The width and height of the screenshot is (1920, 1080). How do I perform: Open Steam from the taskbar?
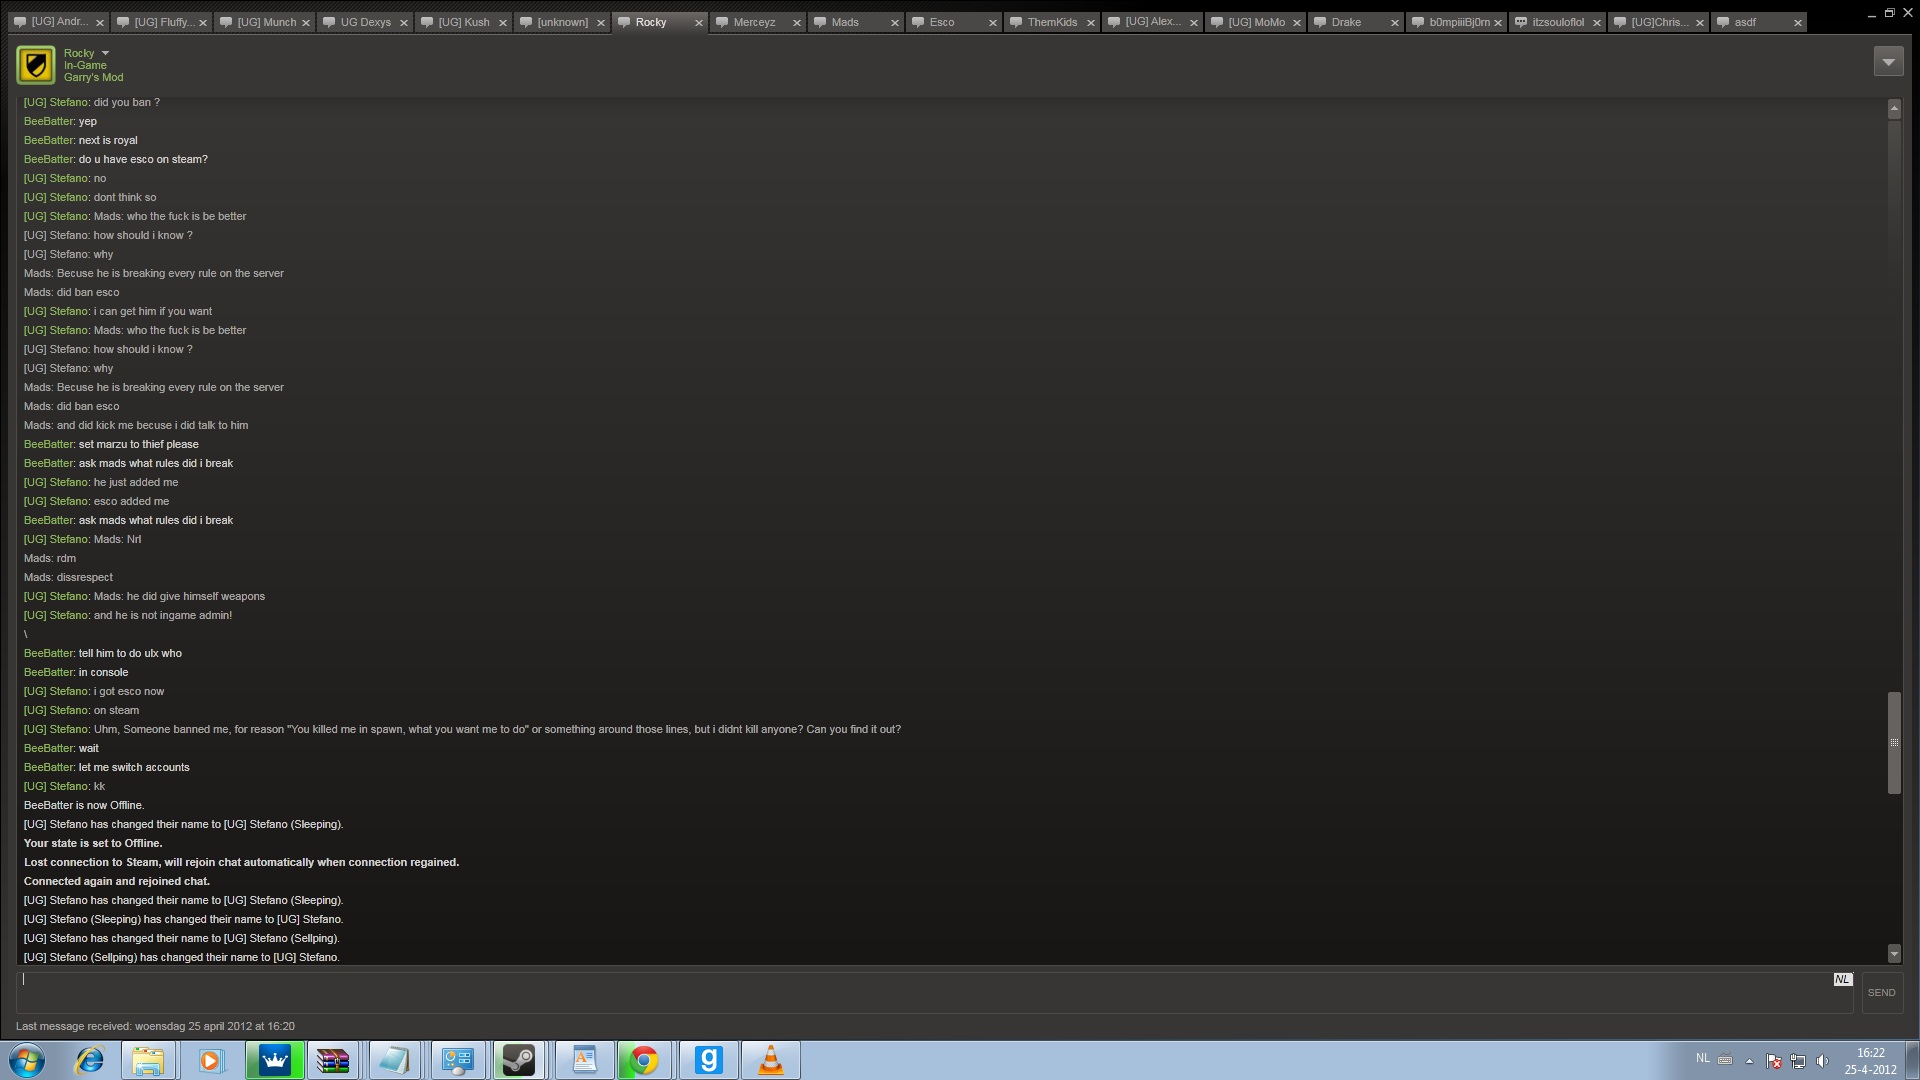[518, 1060]
